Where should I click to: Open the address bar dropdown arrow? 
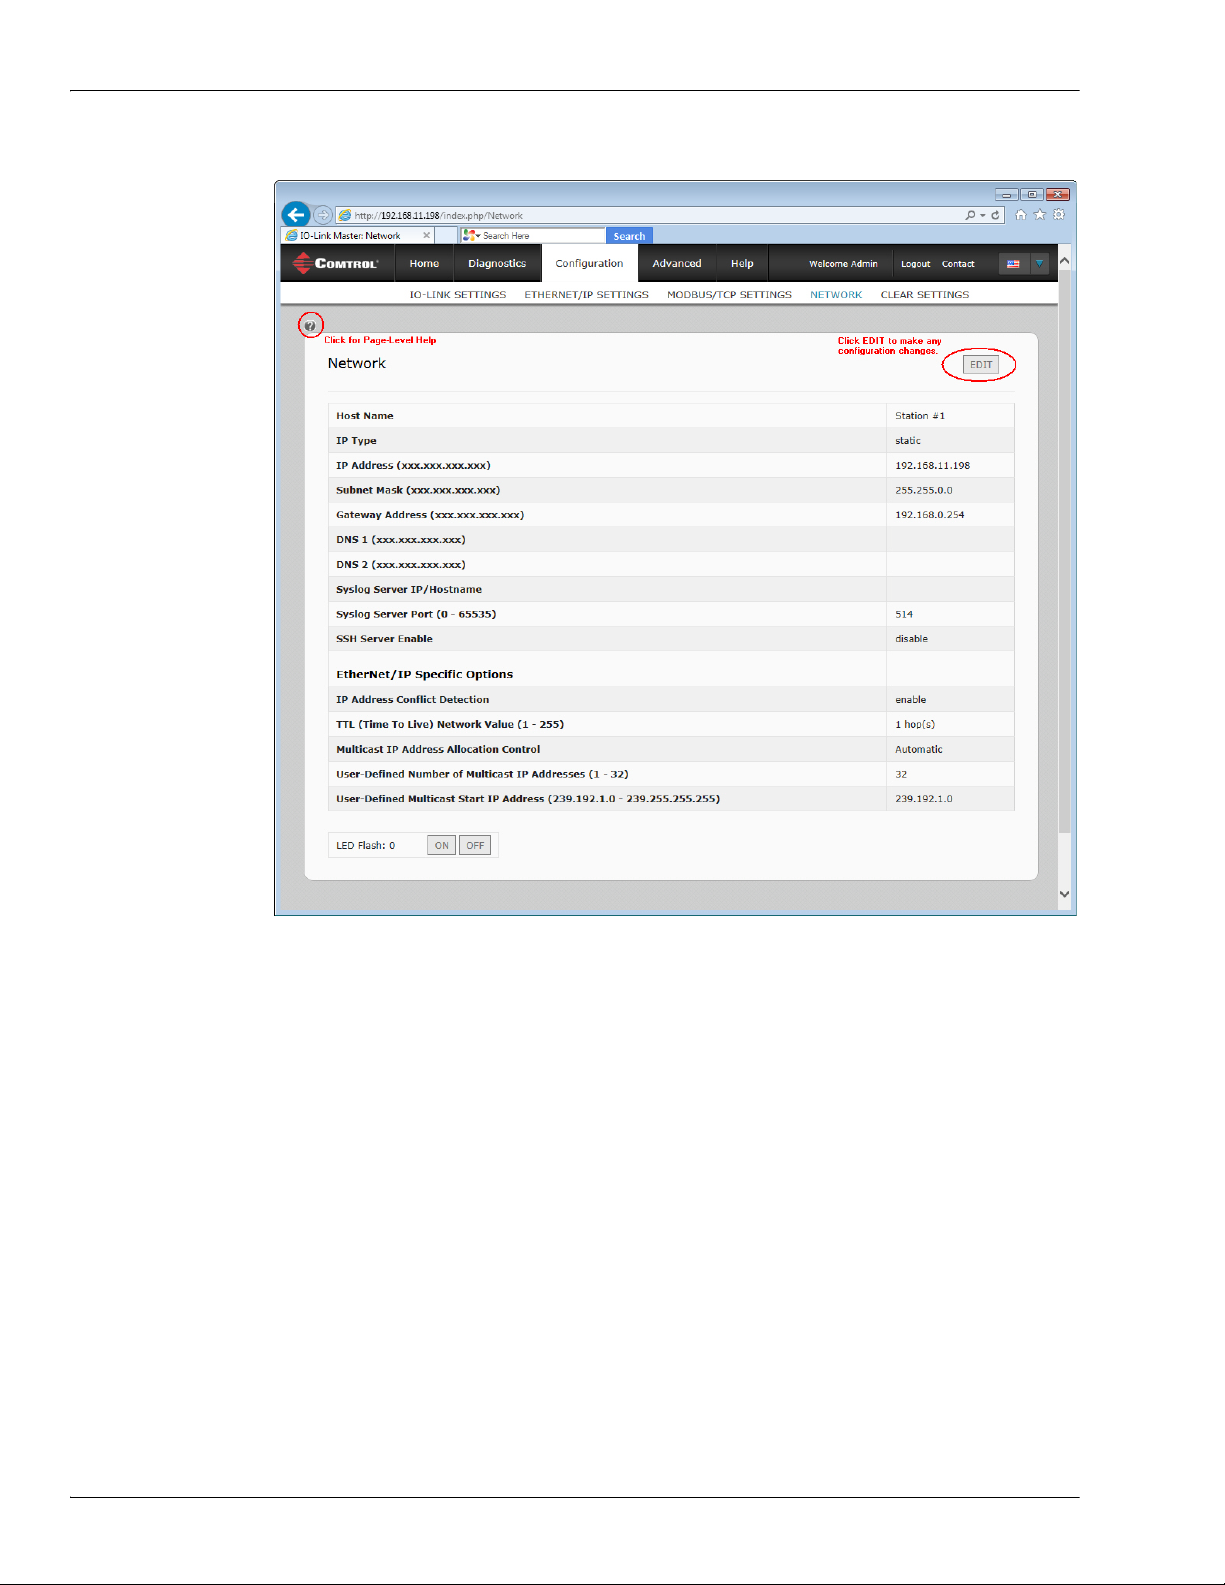[x=983, y=215]
